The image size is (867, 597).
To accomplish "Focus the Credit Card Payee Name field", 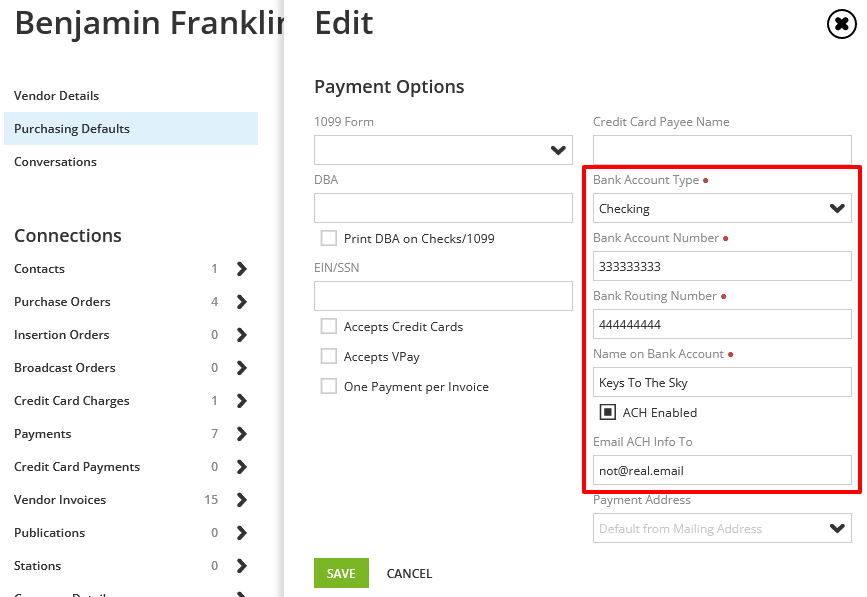I will (722, 149).
